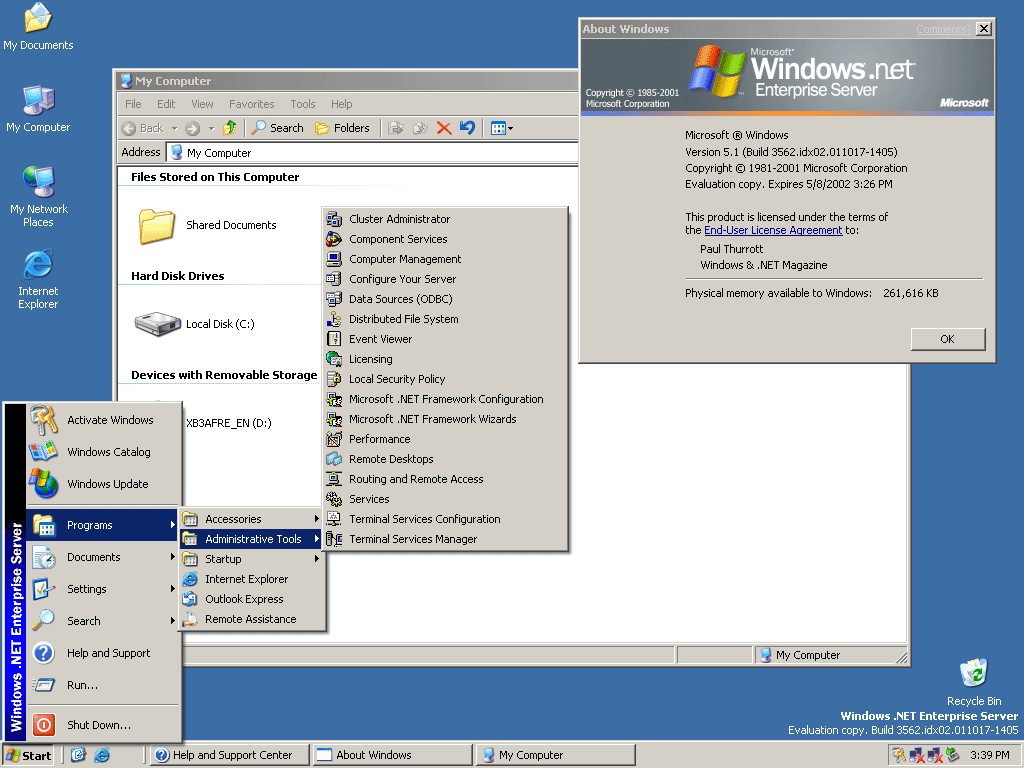Open the Licensing tool
The width and height of the screenshot is (1024, 768).
pyautogui.click(x=445, y=359)
